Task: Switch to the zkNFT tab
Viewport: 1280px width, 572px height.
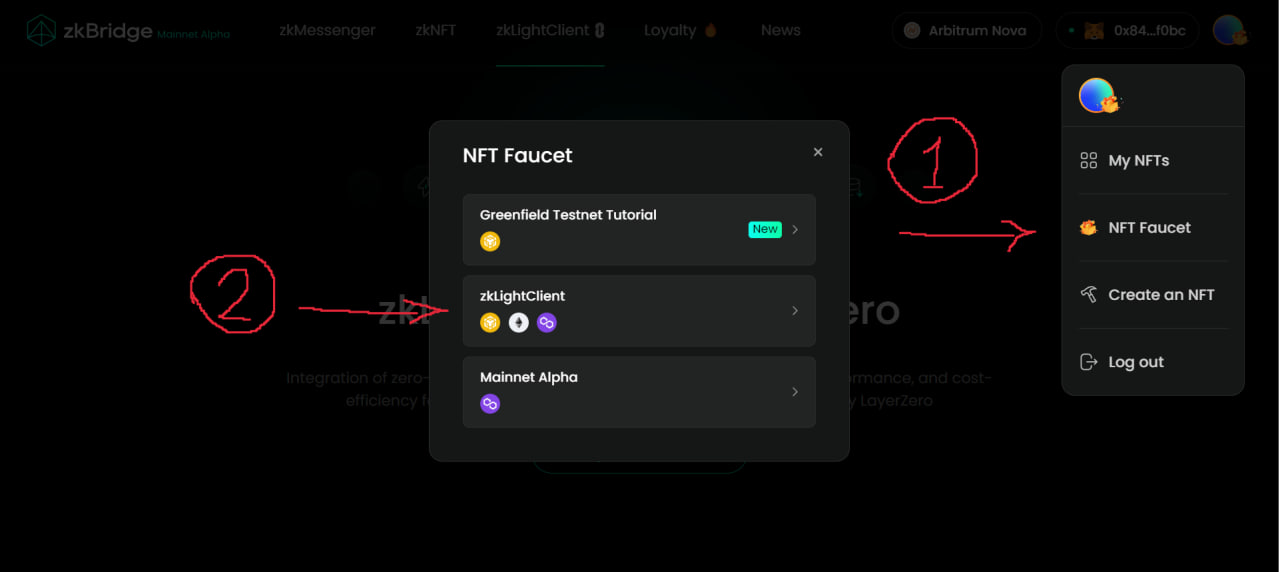Action: click(435, 30)
